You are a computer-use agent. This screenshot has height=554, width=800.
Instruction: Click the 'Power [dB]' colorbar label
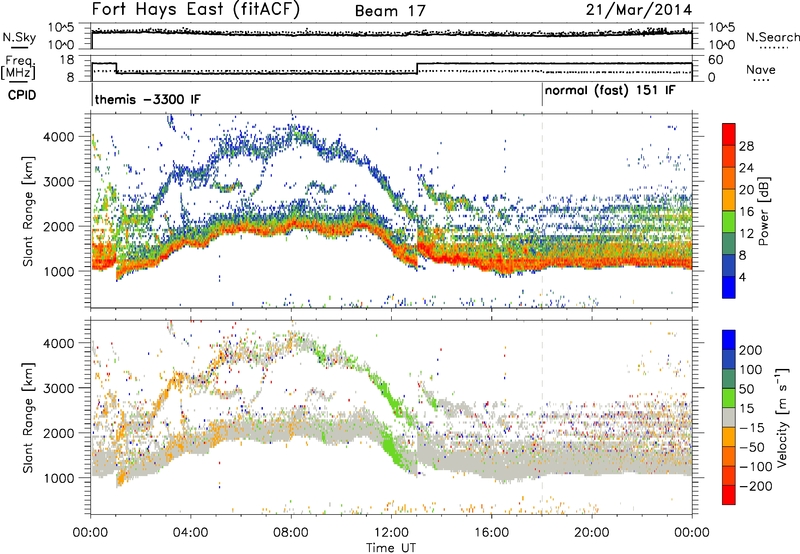pyautogui.click(x=763, y=211)
